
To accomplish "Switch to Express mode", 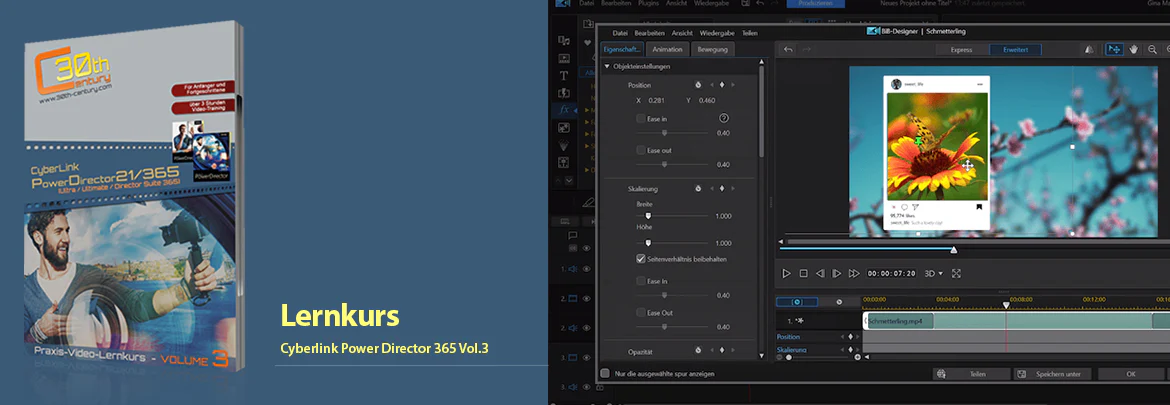I will [962, 49].
